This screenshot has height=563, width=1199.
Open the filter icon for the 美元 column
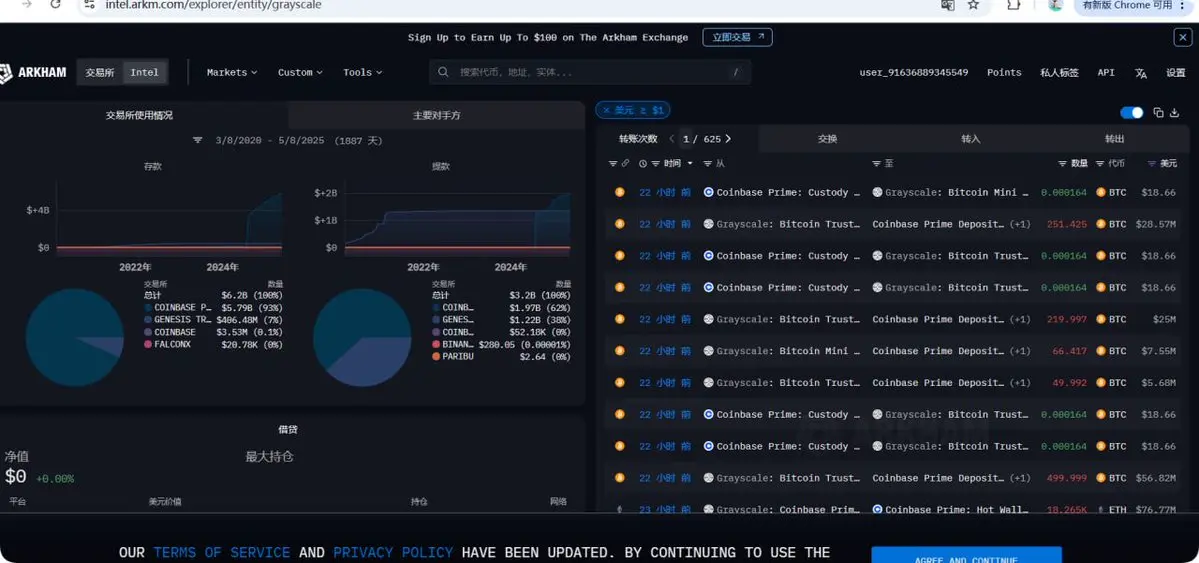[1152, 164]
